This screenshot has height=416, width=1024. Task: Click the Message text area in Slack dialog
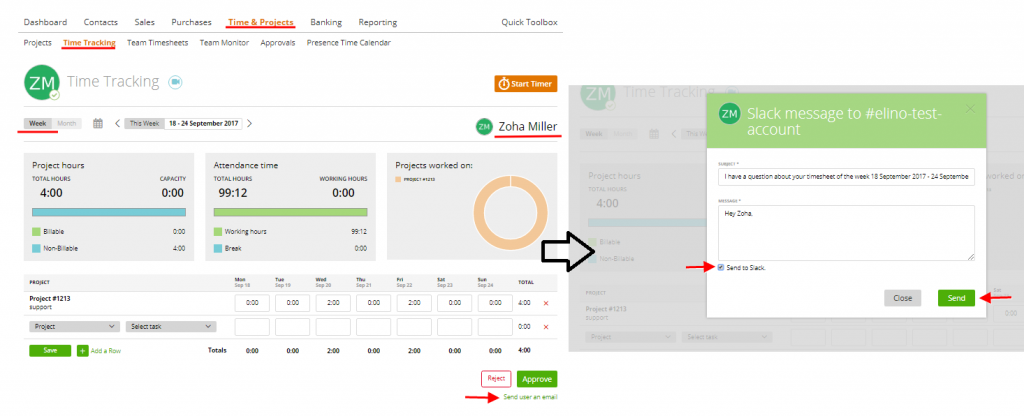pos(846,233)
